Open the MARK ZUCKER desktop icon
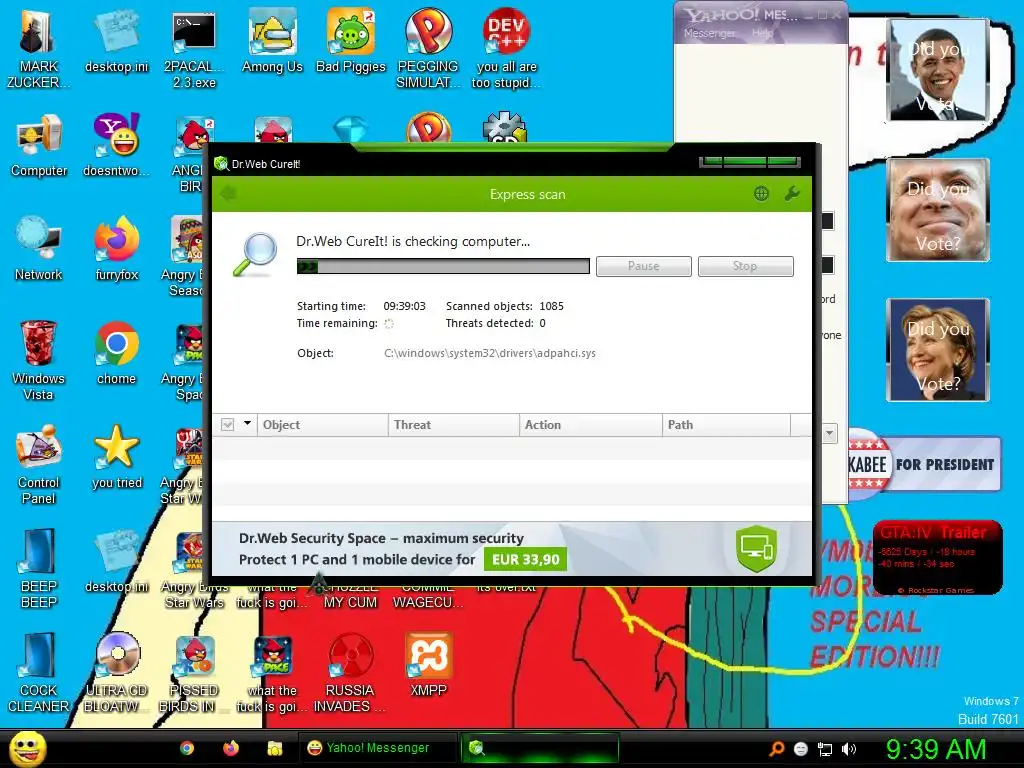Screen dimensions: 1024x768 point(38,50)
